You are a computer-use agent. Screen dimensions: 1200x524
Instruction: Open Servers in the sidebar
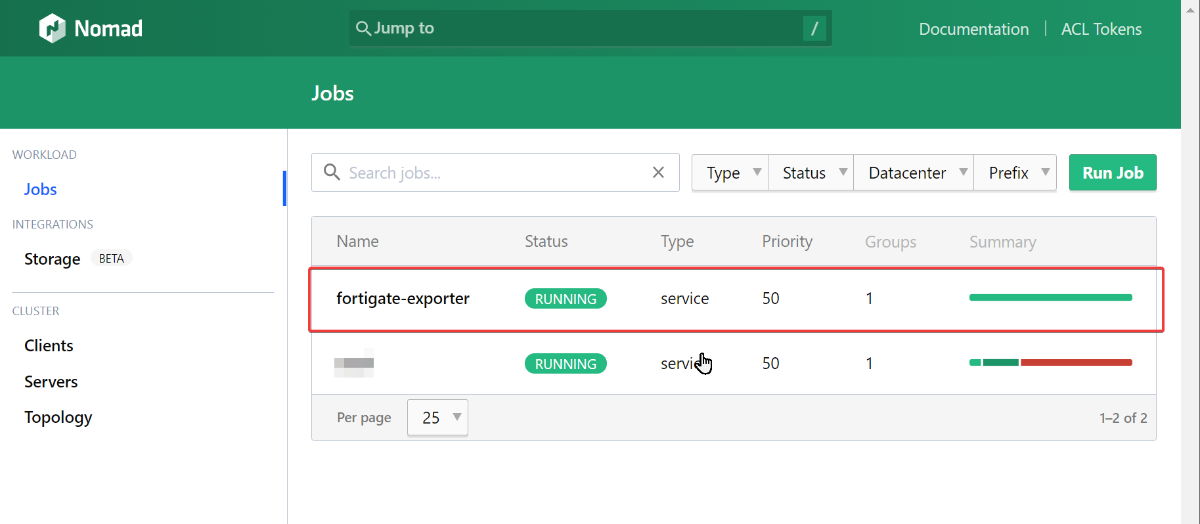(51, 381)
